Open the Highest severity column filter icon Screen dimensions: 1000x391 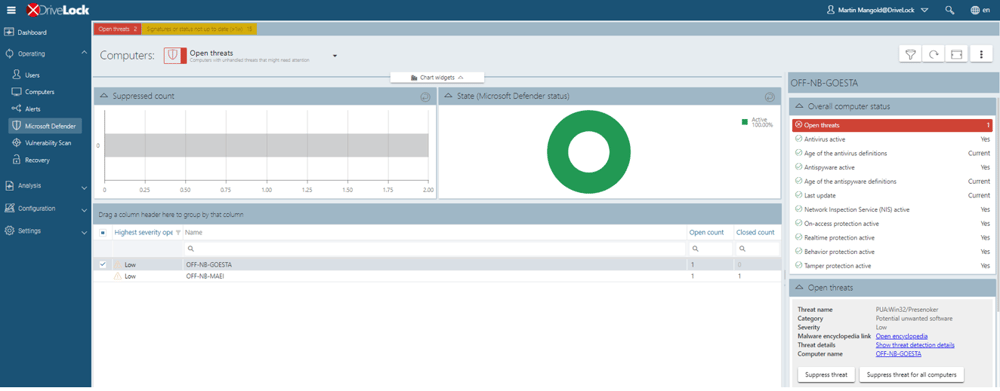click(x=178, y=233)
